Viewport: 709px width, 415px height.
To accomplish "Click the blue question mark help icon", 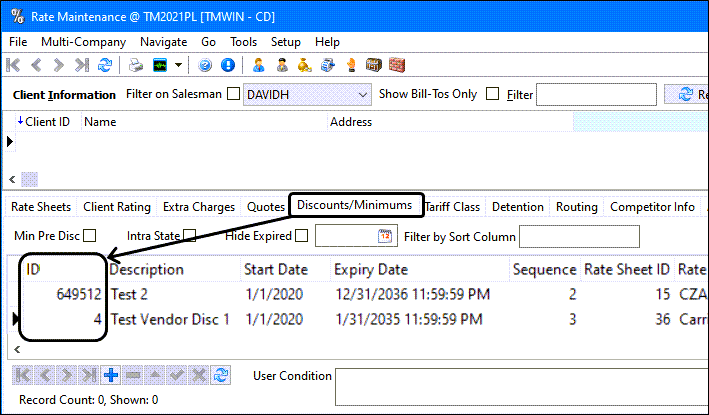I will [205, 65].
